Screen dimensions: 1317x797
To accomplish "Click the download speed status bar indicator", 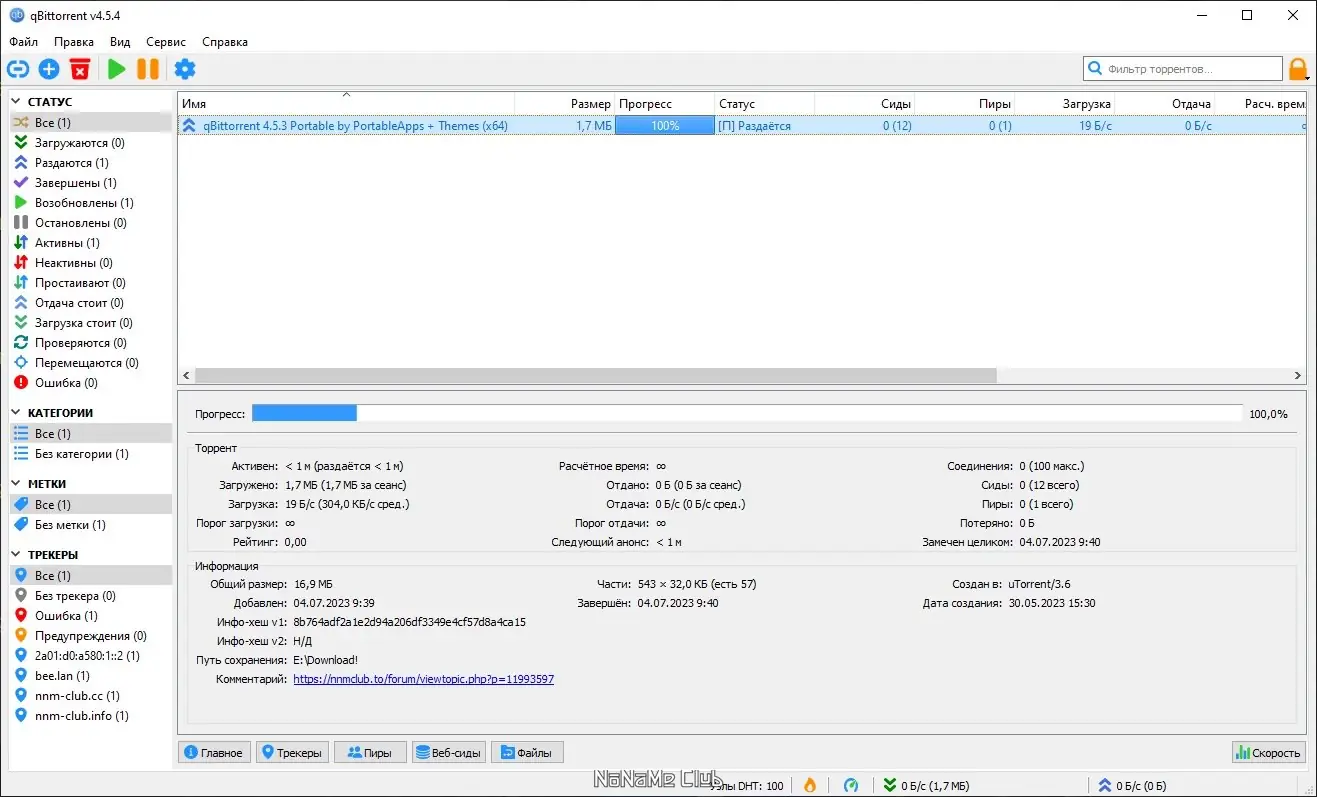I will pos(926,785).
